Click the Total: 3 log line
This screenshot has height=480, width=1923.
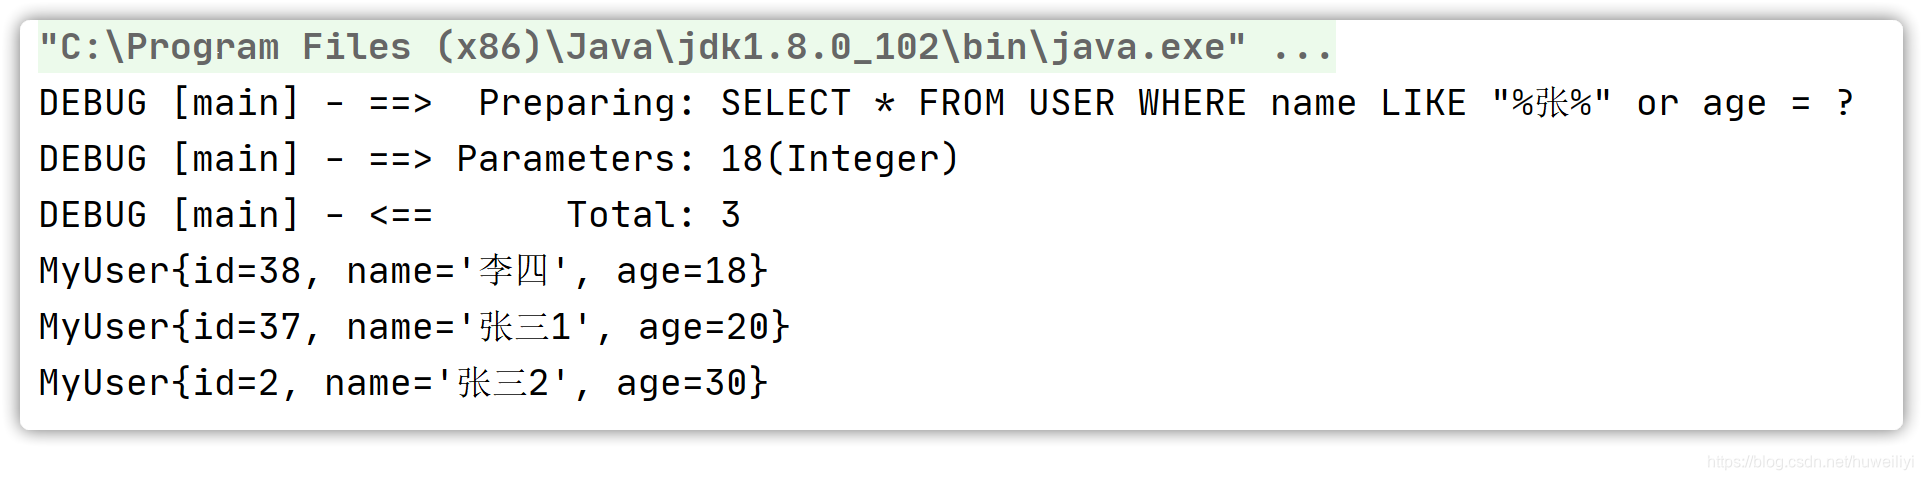(x=390, y=215)
